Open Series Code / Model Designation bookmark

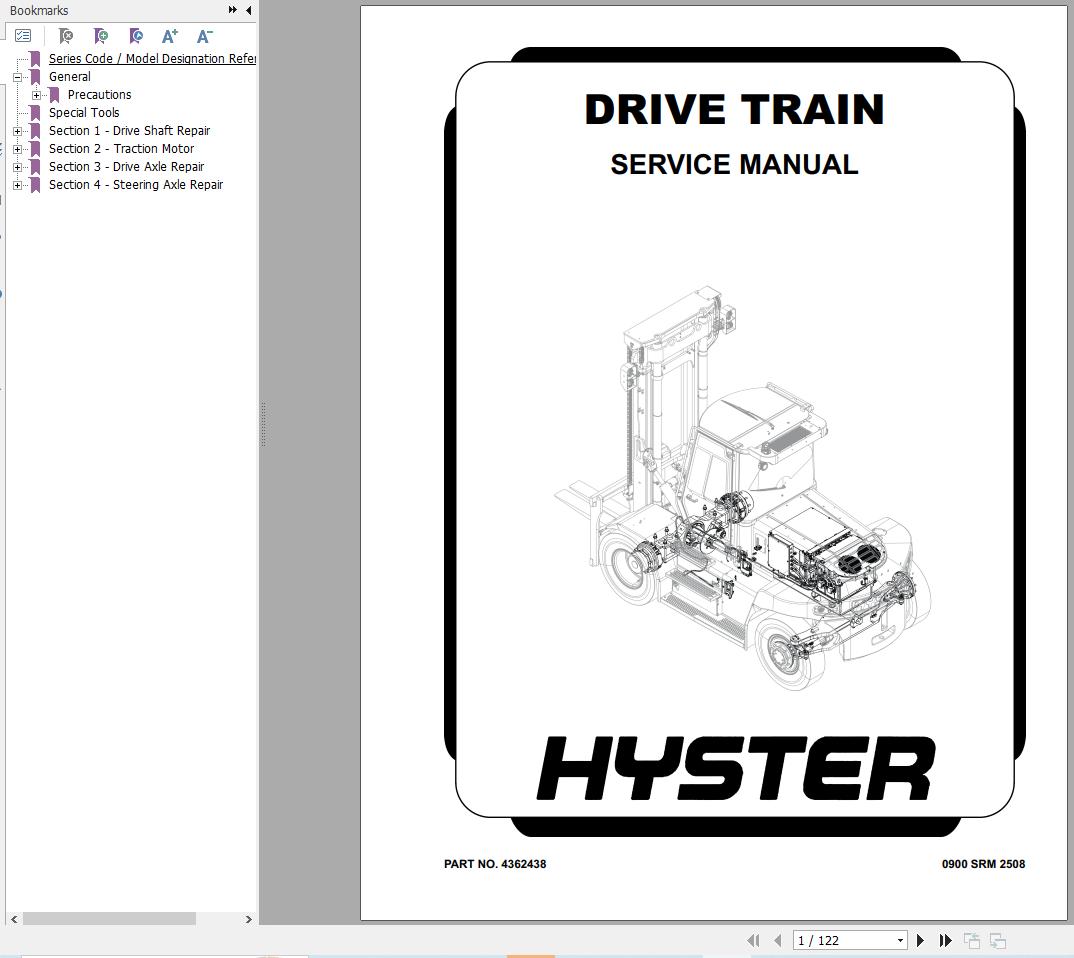coord(151,59)
